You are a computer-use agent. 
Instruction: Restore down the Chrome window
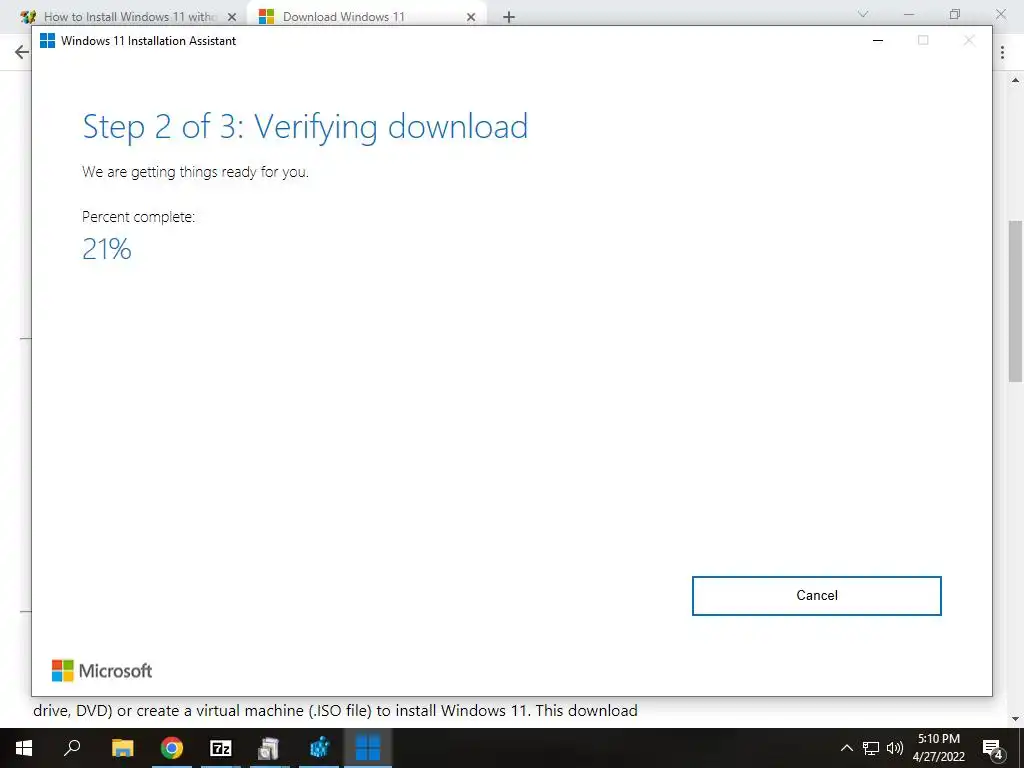tap(955, 14)
